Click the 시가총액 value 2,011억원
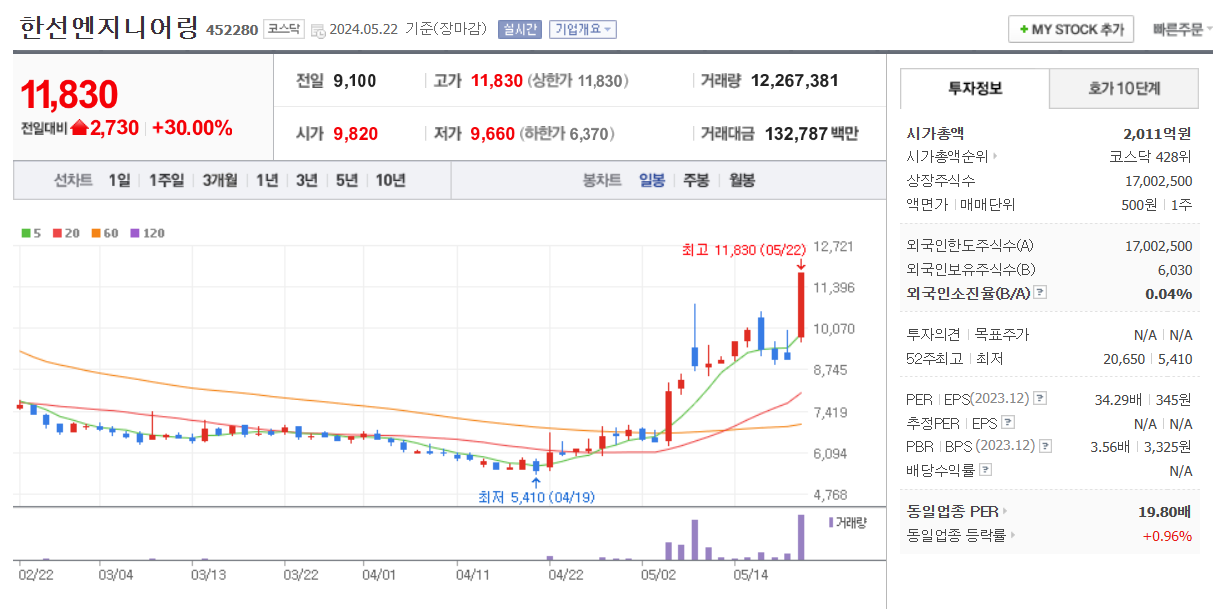1218x609 pixels. click(x=1158, y=133)
